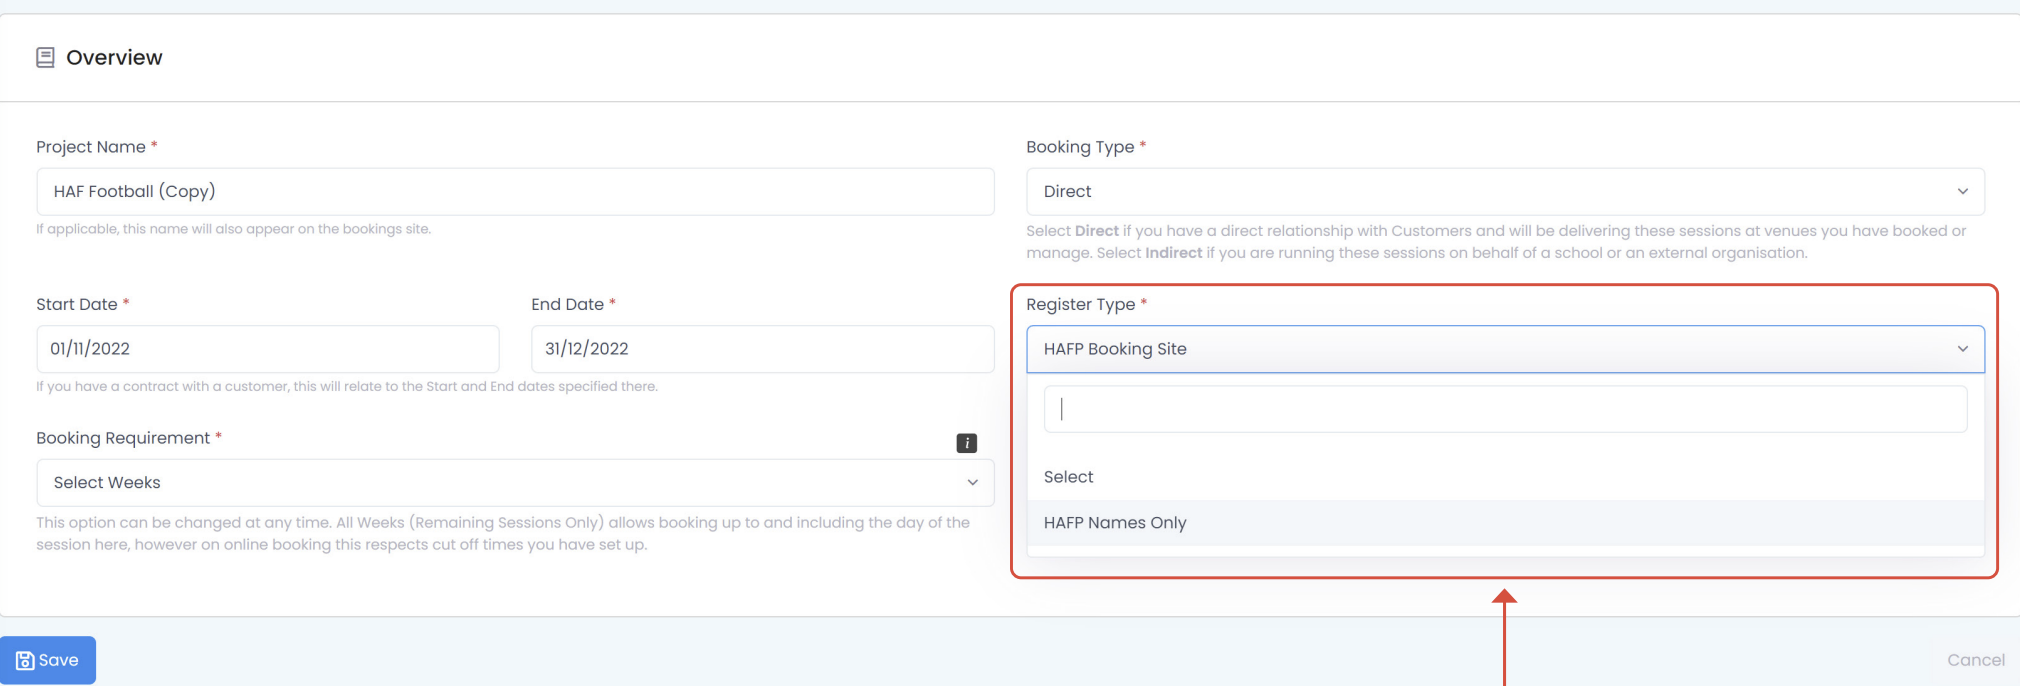
Task: Open the Booking Type dropdown
Action: (x=1505, y=191)
